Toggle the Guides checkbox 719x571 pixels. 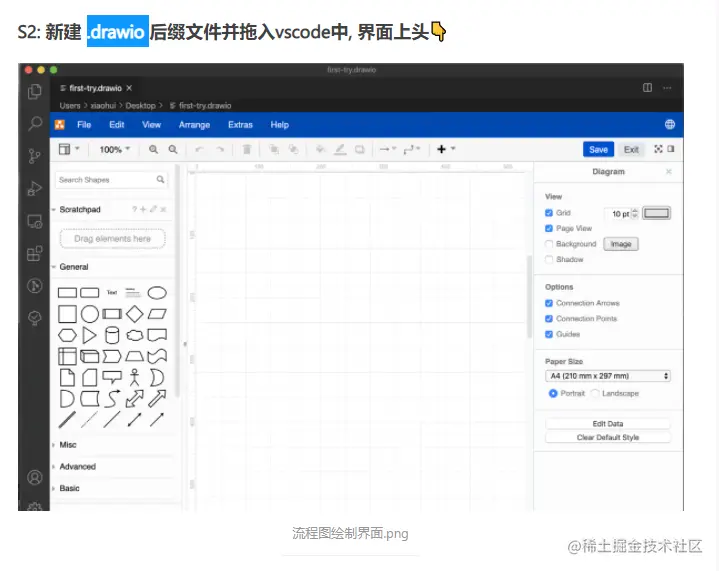point(549,334)
